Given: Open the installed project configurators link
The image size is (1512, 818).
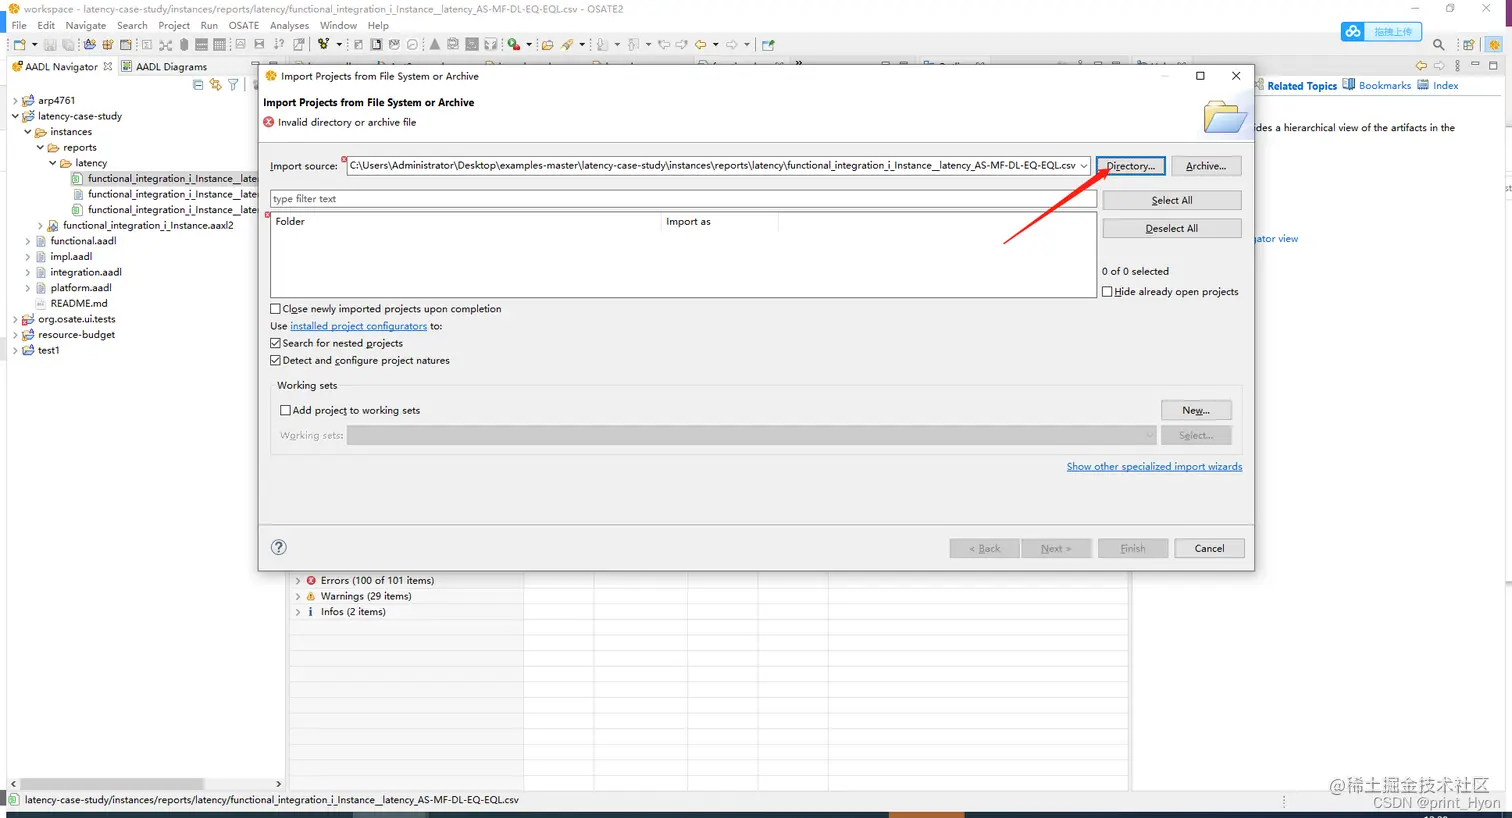Looking at the screenshot, I should [x=358, y=326].
